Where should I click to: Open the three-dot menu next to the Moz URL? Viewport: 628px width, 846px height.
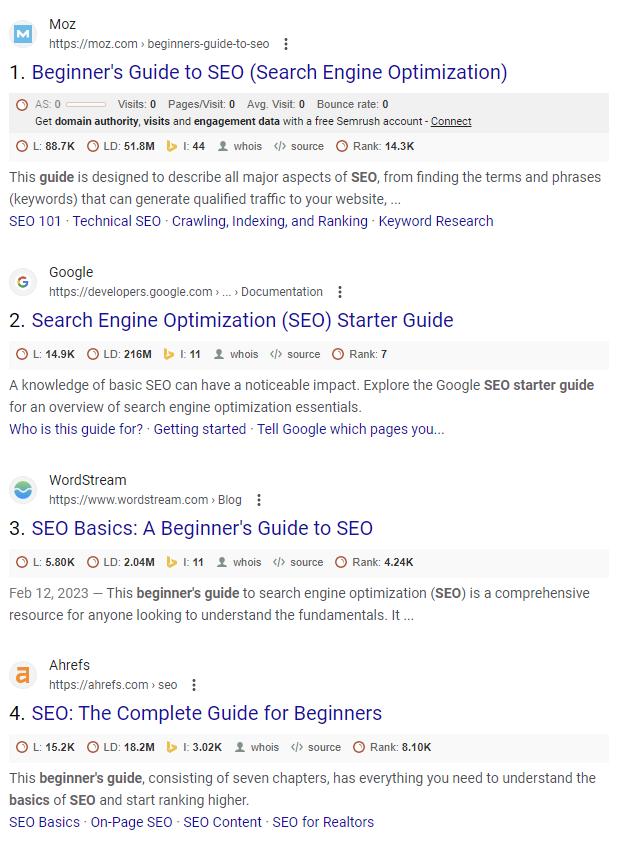coord(286,44)
